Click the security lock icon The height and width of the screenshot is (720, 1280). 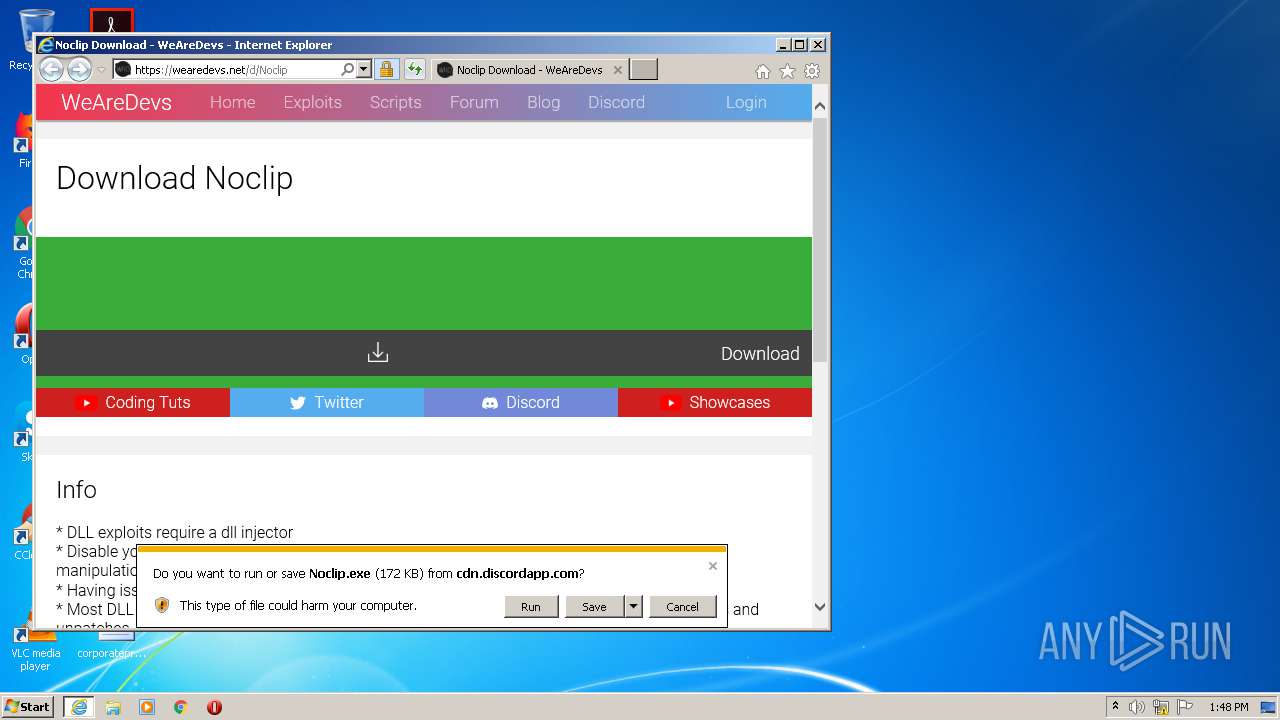pyautogui.click(x=387, y=69)
